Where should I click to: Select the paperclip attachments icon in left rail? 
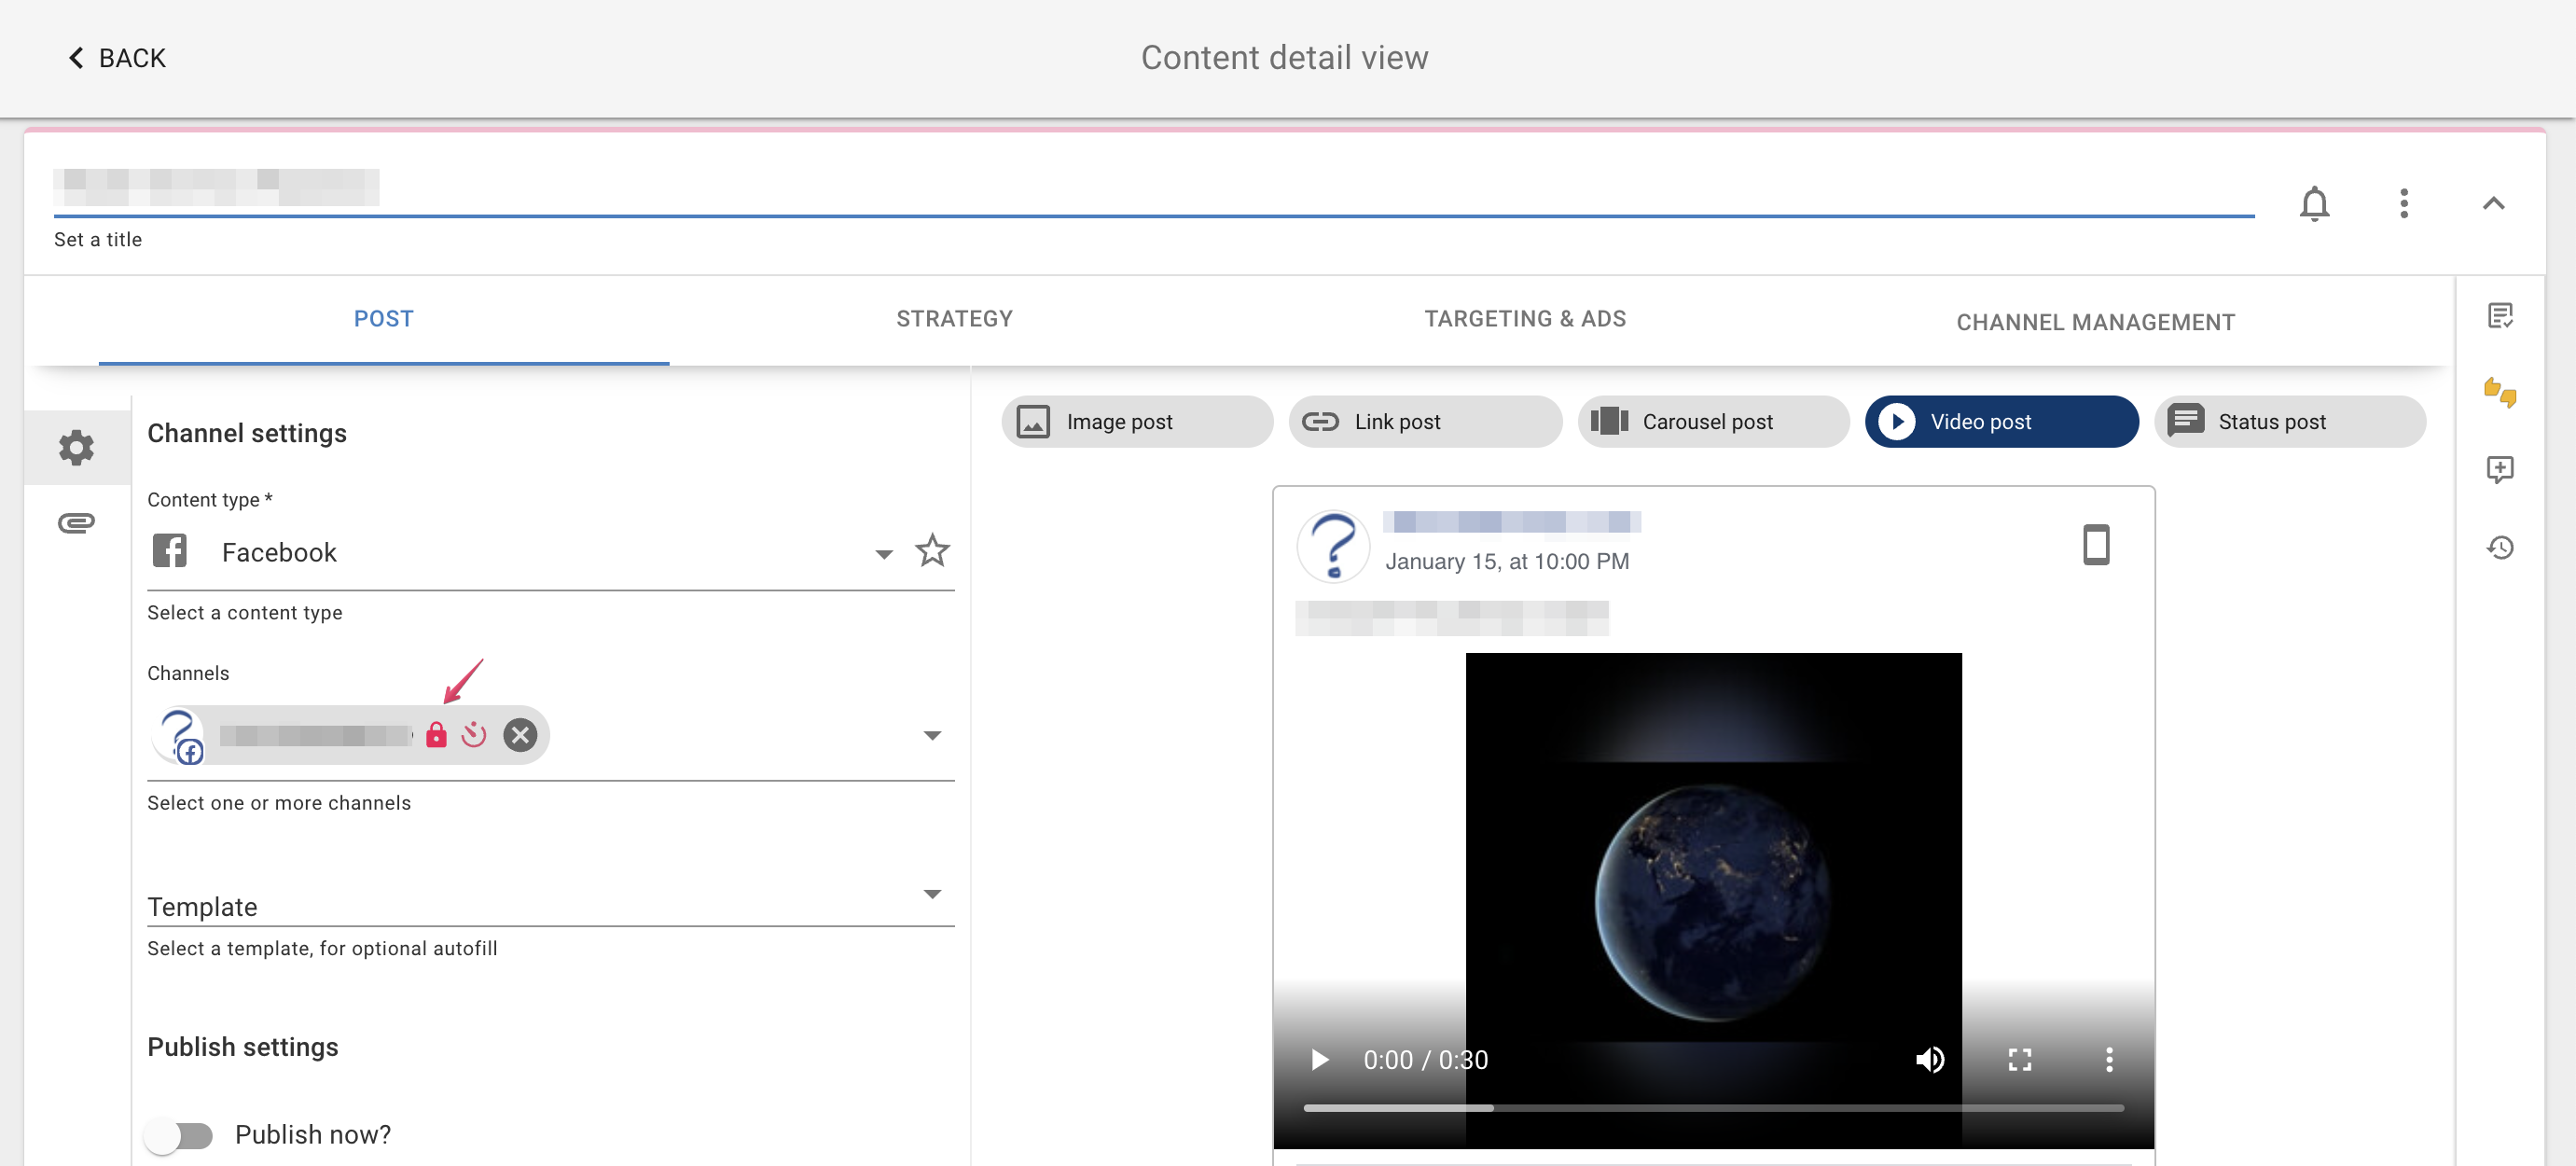pos(76,523)
